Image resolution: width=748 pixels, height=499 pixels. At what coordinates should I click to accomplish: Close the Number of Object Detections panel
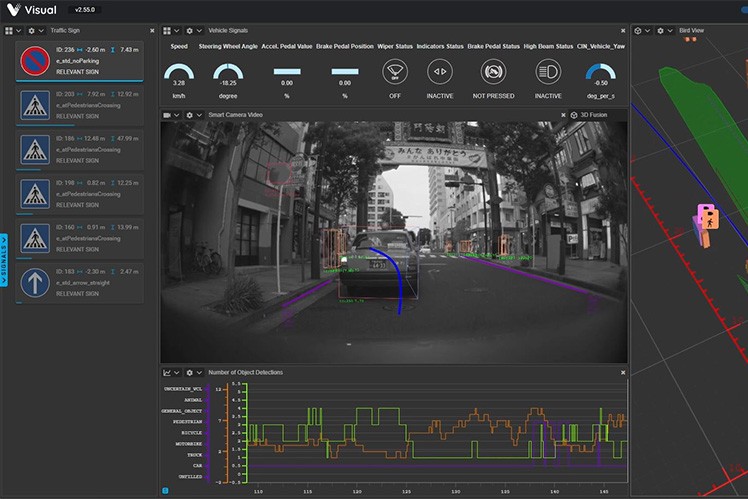coord(623,373)
